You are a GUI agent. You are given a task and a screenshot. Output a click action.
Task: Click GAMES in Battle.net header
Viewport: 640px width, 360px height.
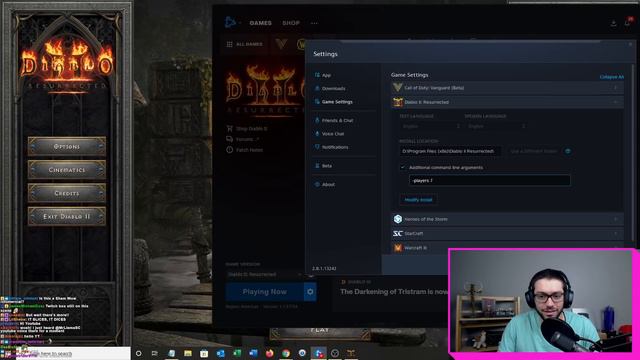click(x=260, y=23)
